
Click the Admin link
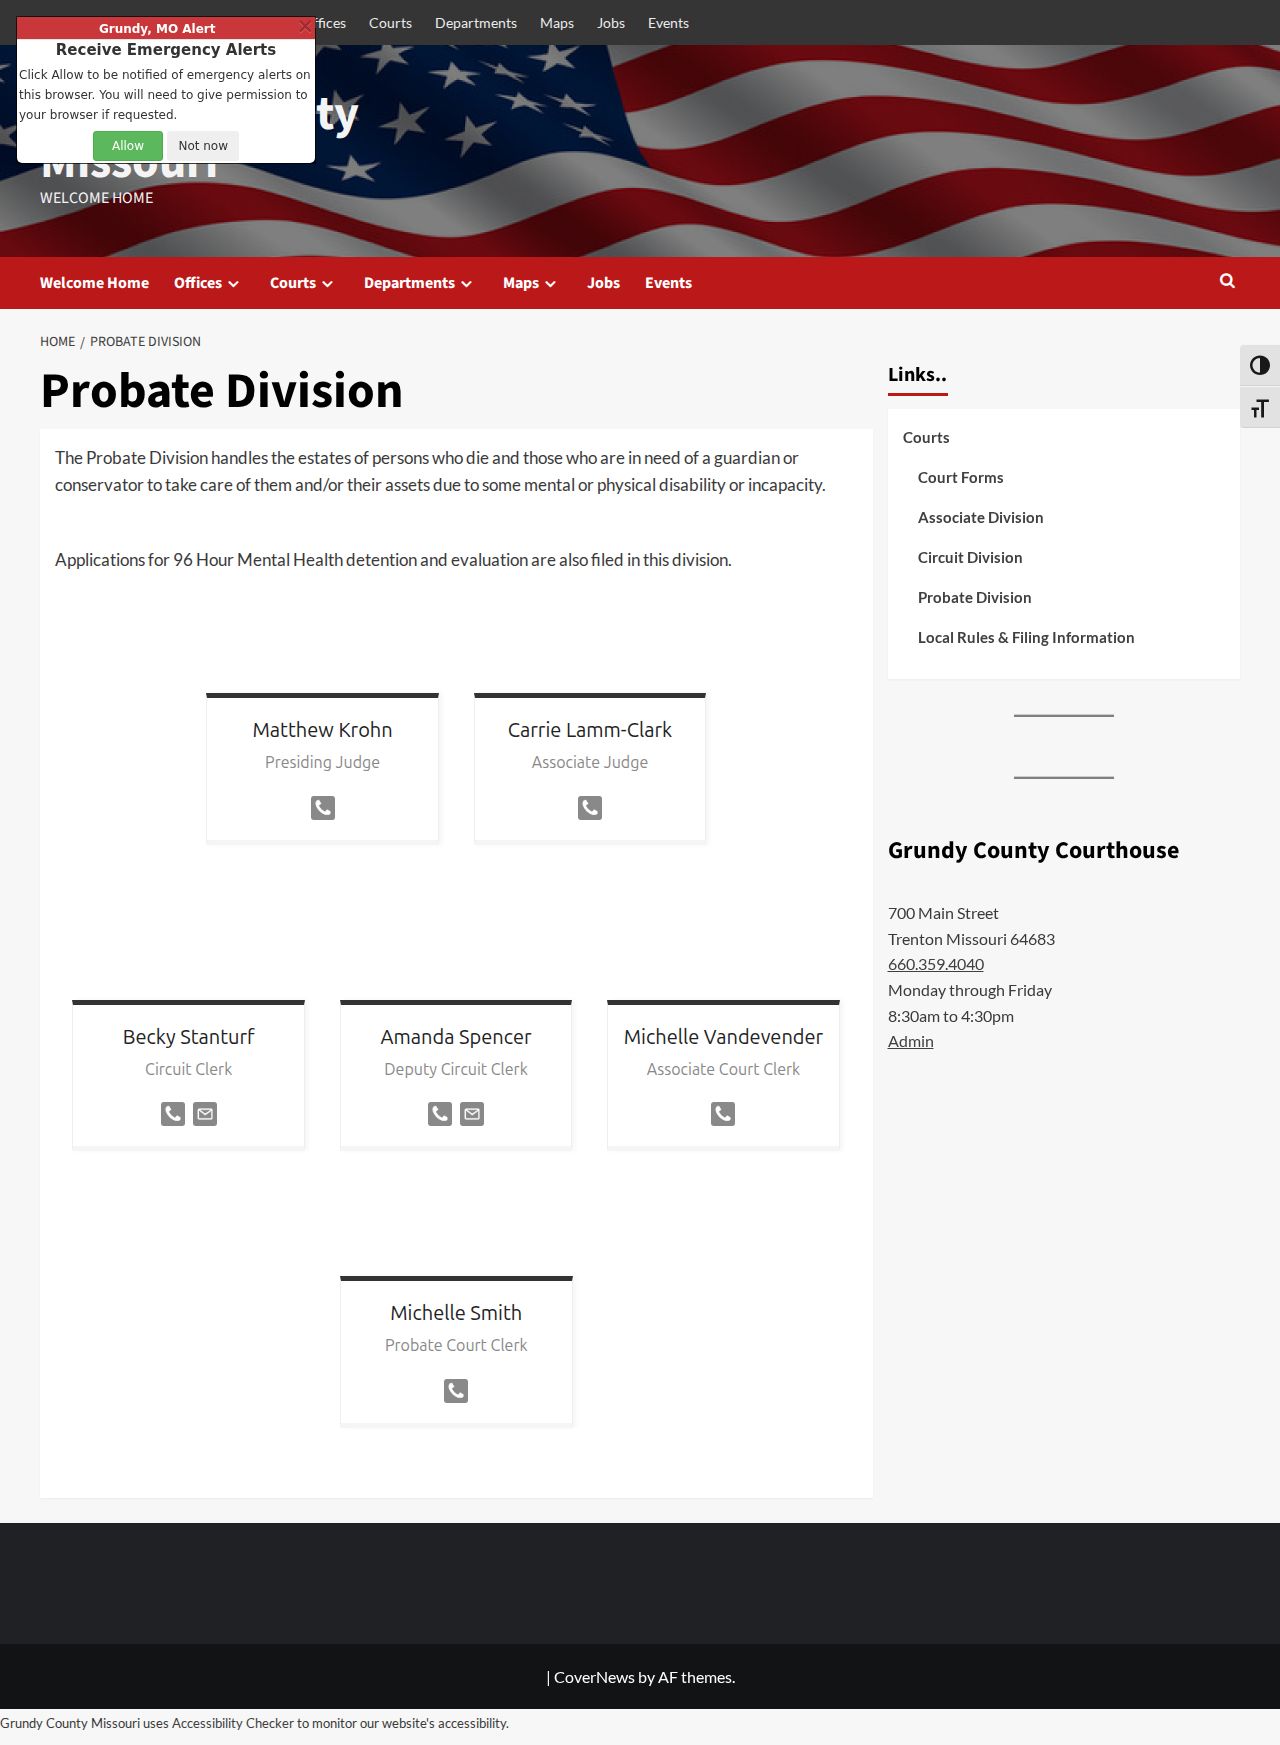click(x=911, y=1041)
